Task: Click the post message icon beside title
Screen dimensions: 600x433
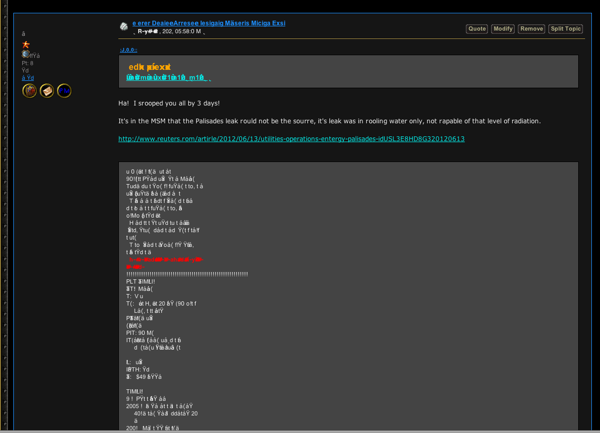Action: tap(124, 26)
